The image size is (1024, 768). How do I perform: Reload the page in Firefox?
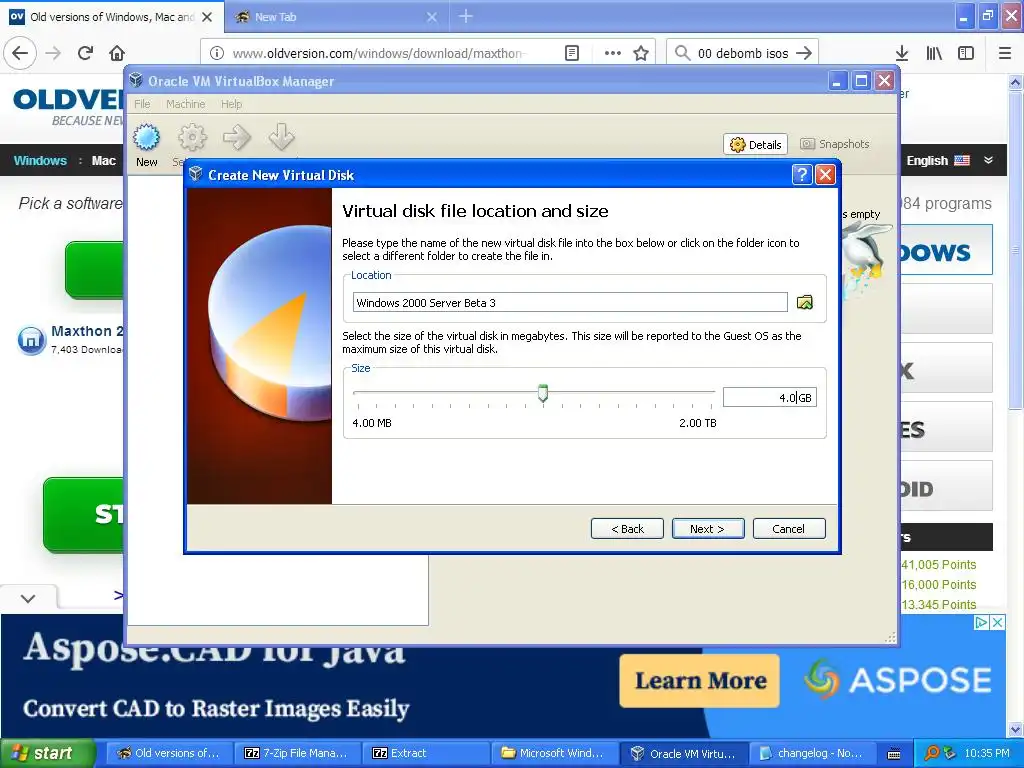pos(85,53)
